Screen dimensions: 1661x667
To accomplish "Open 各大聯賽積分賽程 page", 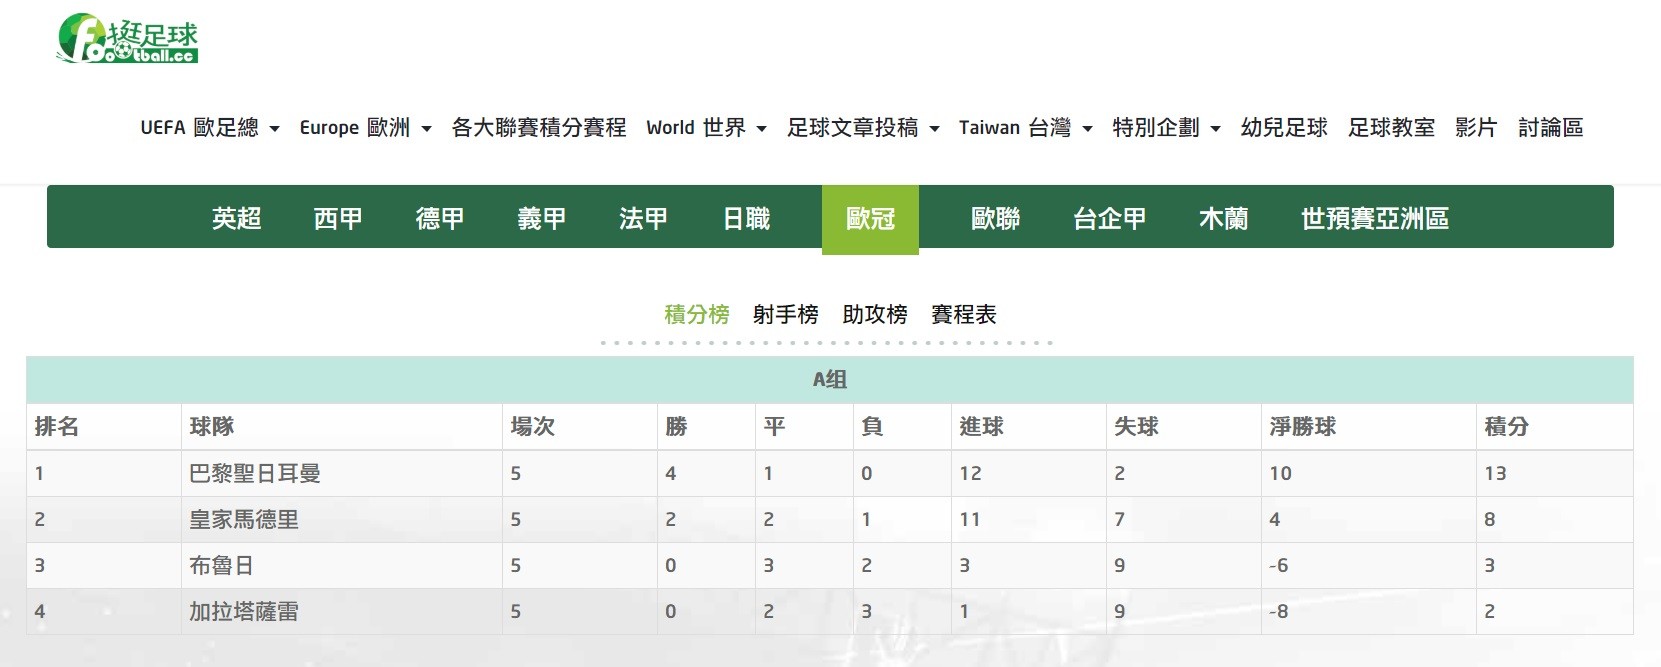I will [539, 128].
